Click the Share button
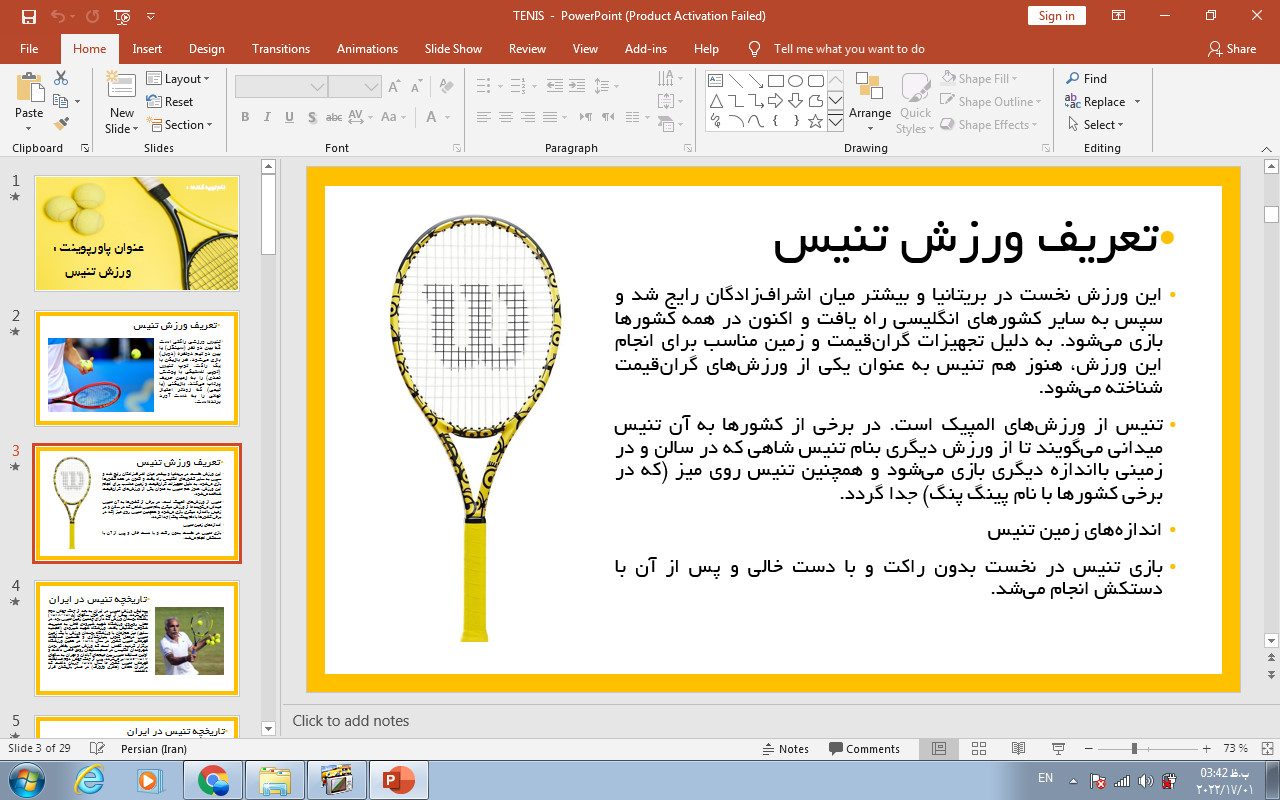 click(x=1231, y=49)
